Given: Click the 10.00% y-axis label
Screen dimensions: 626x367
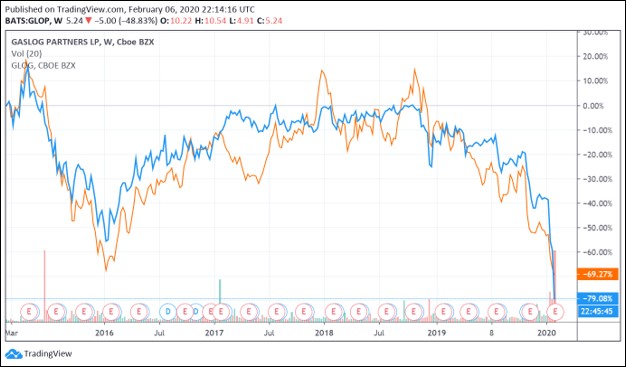Looking at the screenshot, I should (595, 81).
